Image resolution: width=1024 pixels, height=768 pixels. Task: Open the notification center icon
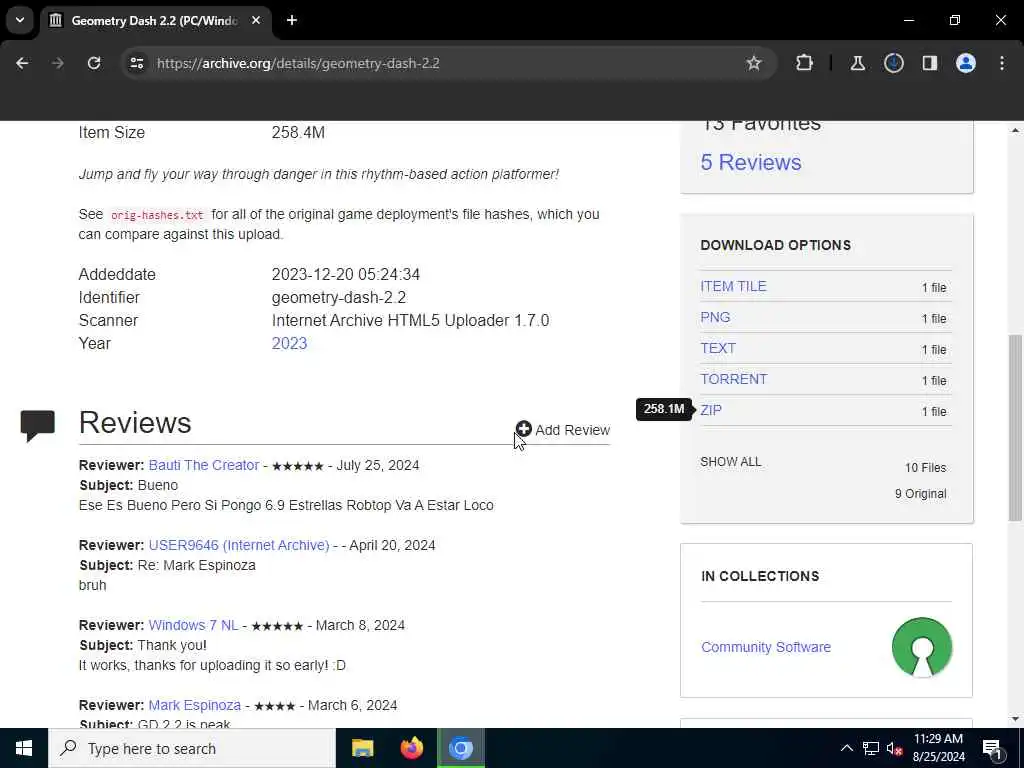point(992,749)
